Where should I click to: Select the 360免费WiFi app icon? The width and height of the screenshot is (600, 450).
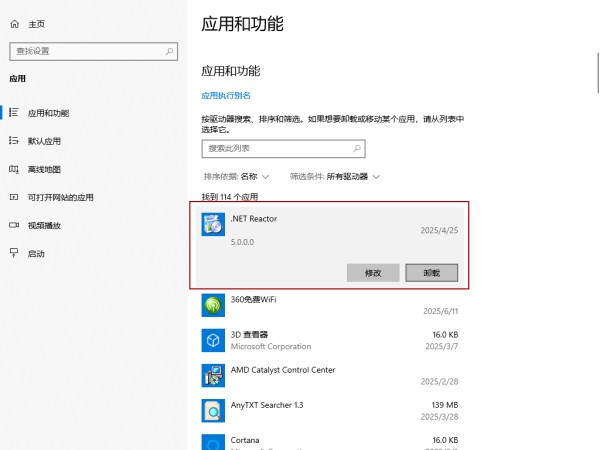pos(213,305)
